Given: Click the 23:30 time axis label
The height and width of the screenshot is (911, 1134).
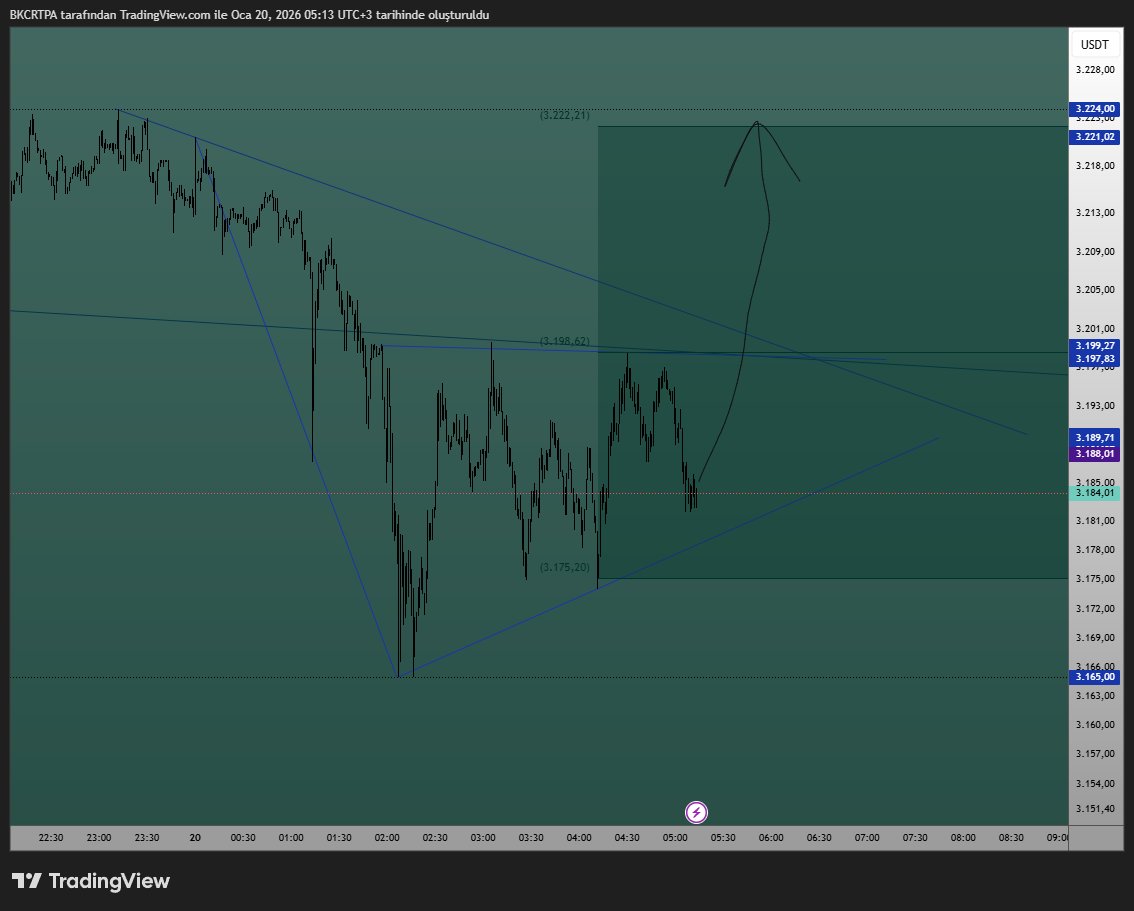Looking at the screenshot, I should click(x=147, y=837).
